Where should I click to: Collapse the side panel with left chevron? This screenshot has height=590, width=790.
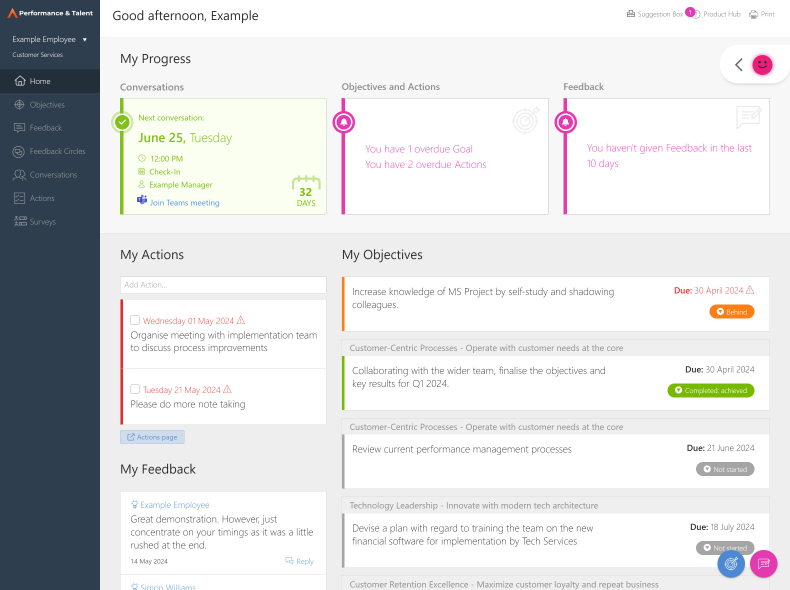739,65
